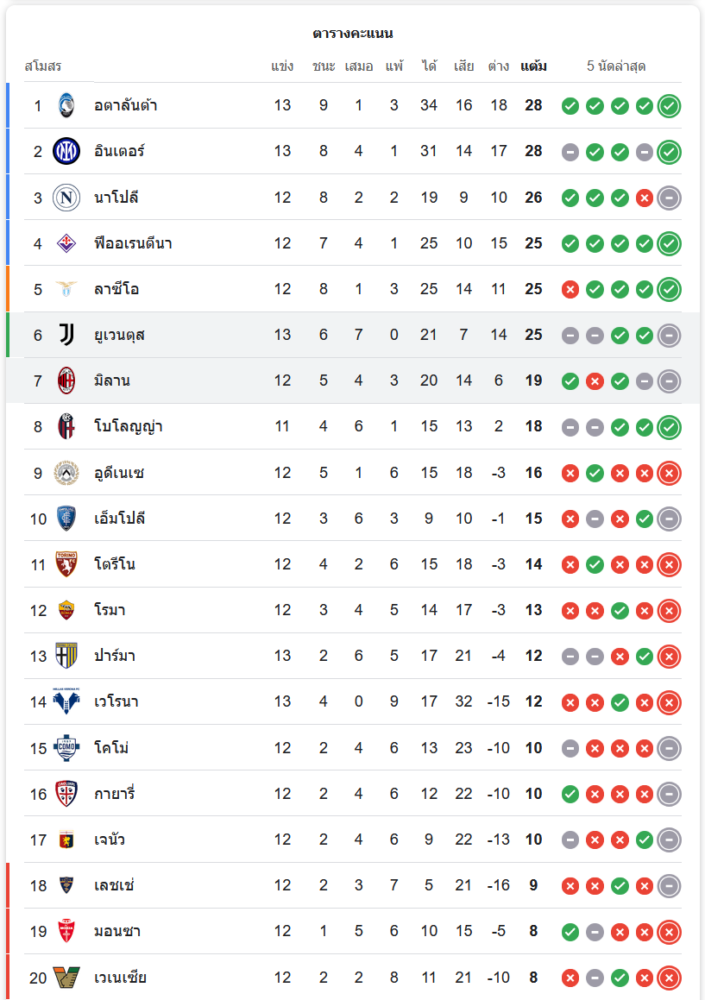Click the AC Milan club crest
The height and width of the screenshot is (1000, 705).
click(66, 381)
